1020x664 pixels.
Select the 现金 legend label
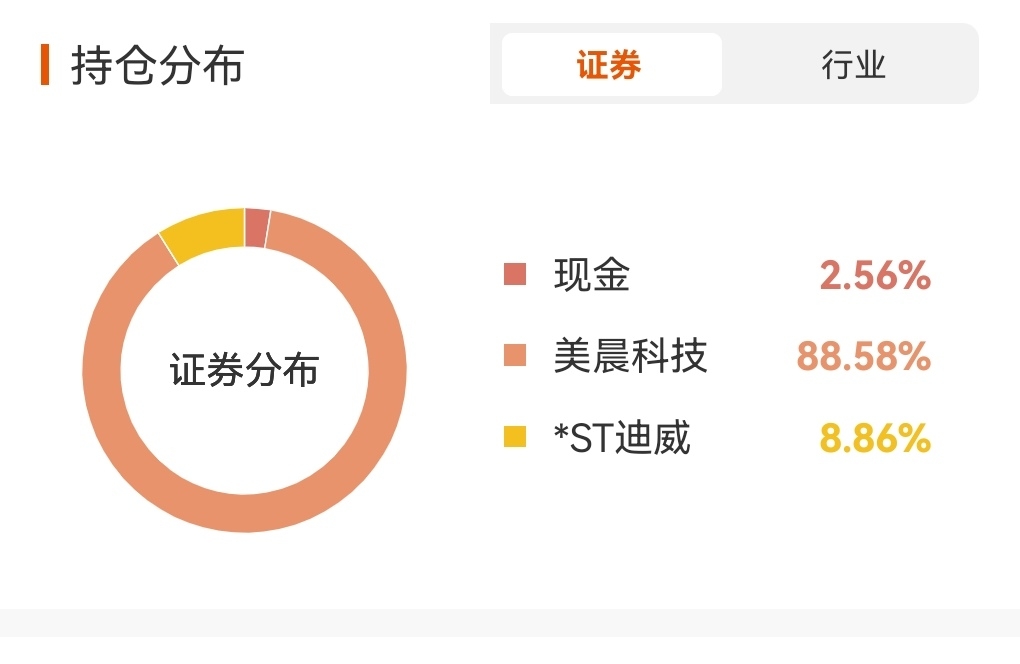591,274
